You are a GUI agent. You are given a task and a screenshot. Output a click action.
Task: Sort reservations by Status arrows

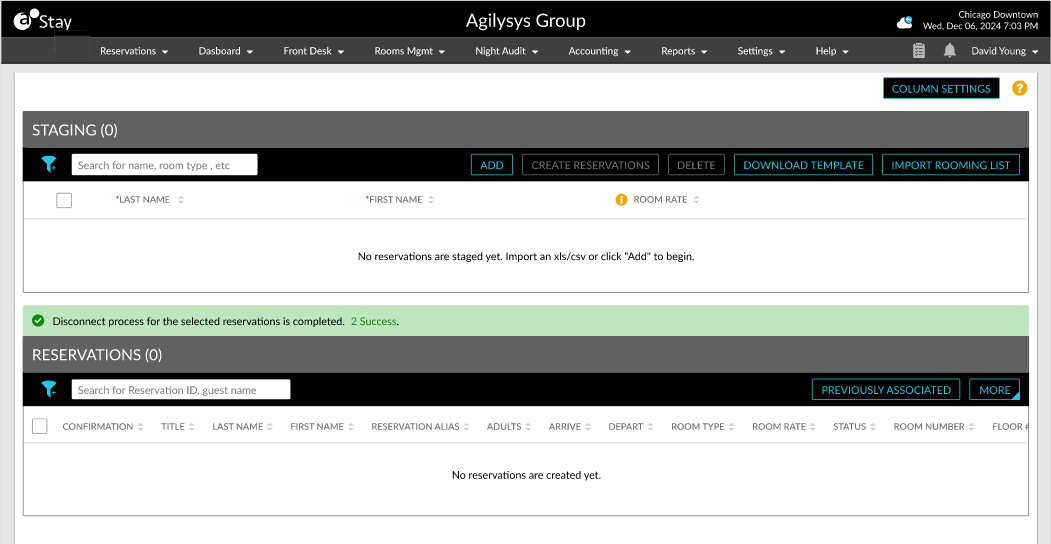[x=873, y=427]
